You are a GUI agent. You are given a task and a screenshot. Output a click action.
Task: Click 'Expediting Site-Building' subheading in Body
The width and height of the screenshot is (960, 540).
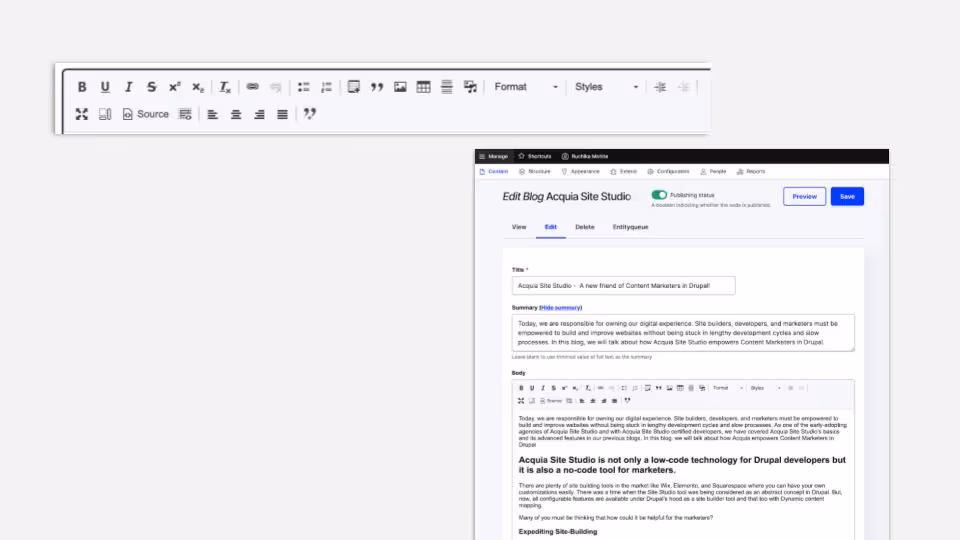click(558, 531)
